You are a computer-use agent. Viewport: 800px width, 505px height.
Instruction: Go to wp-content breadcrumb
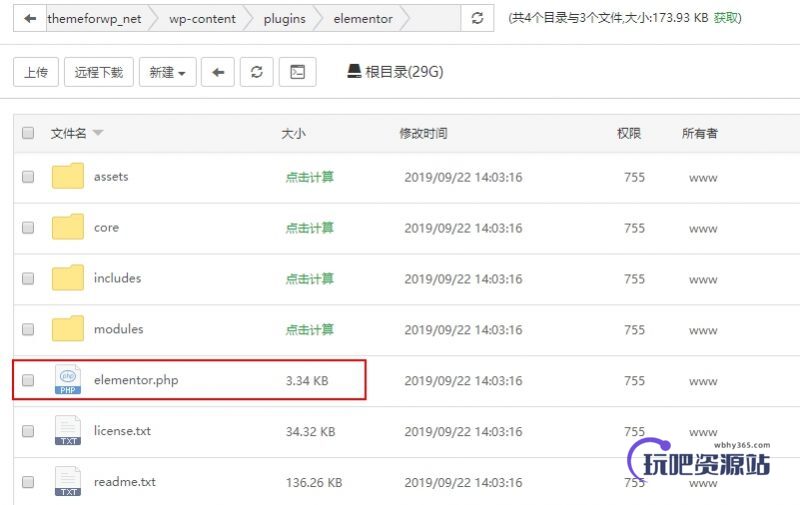[x=203, y=18]
